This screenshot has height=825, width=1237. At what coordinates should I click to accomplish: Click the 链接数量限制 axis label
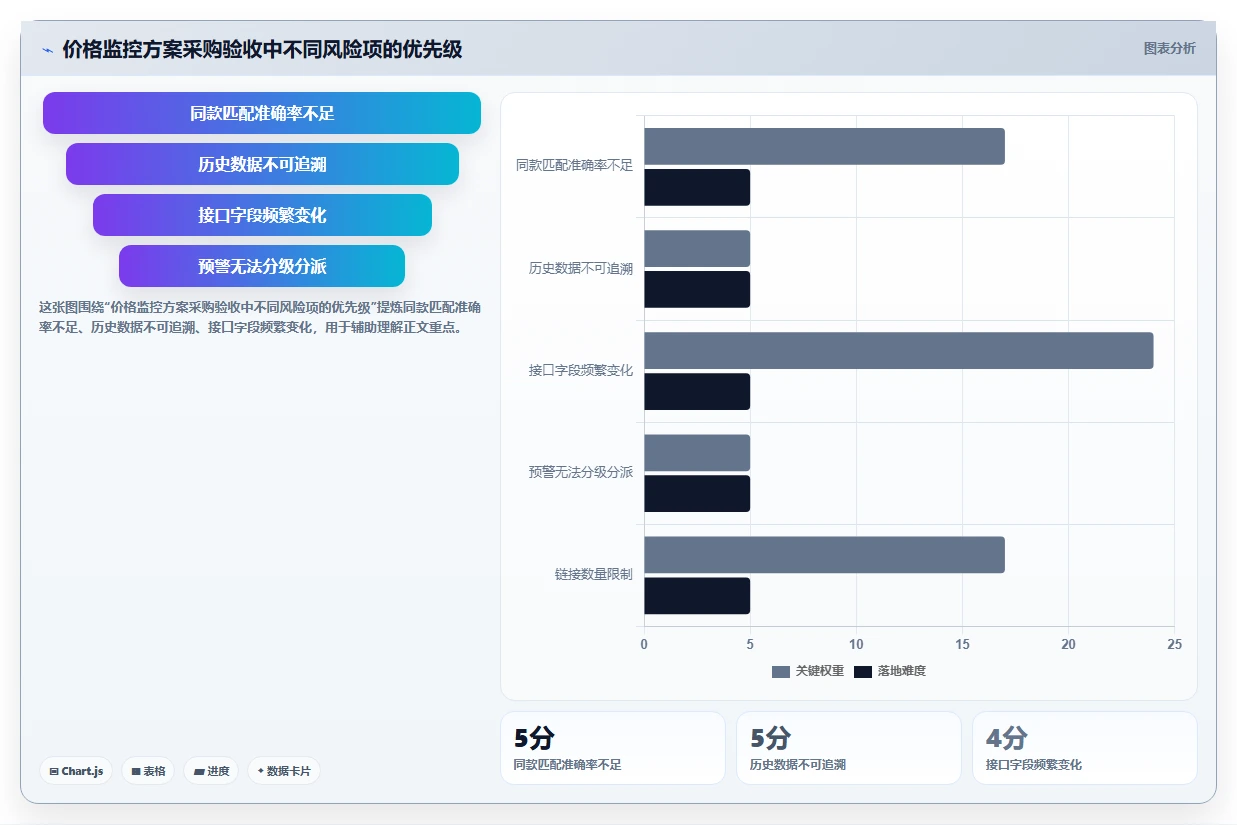[x=594, y=575]
